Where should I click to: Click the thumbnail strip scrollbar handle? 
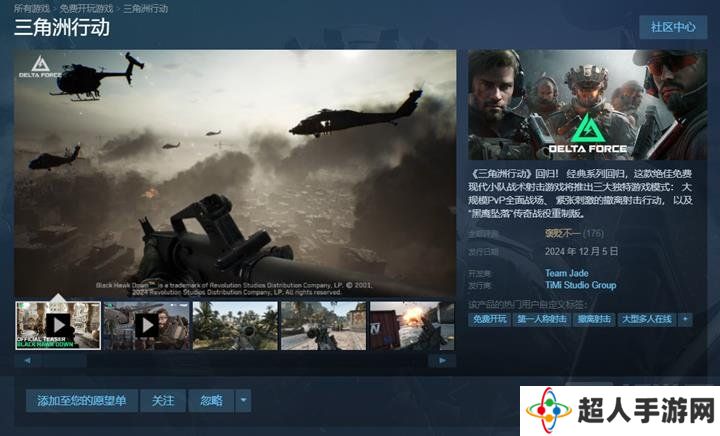point(64,361)
